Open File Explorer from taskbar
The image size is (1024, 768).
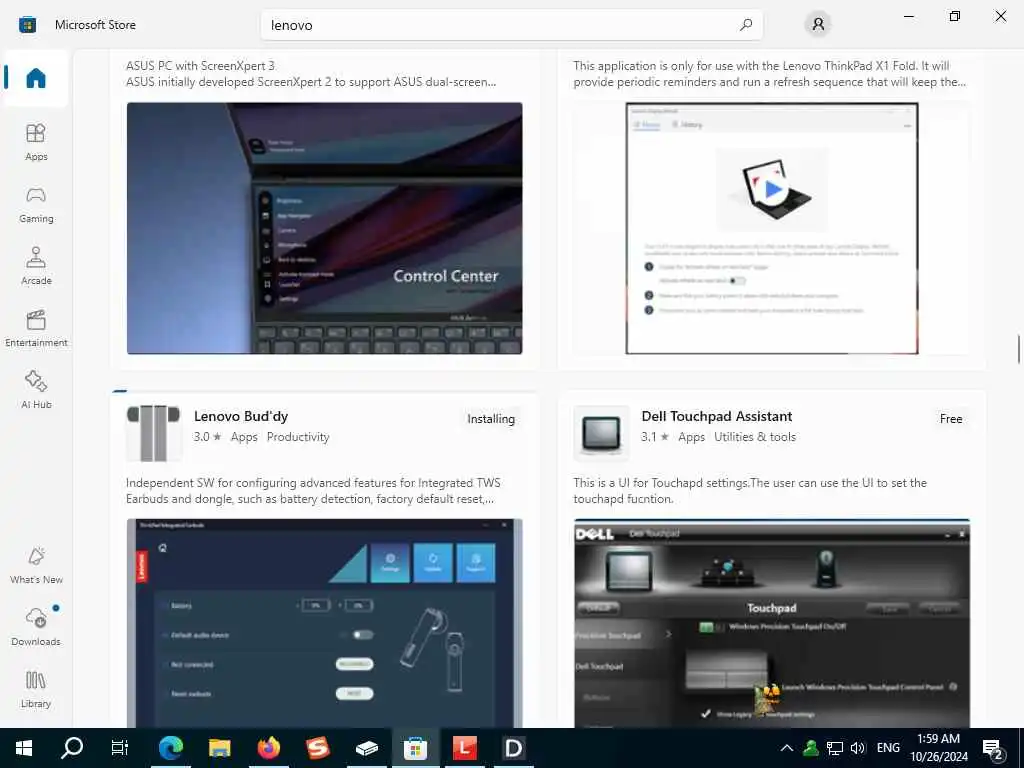coord(219,748)
